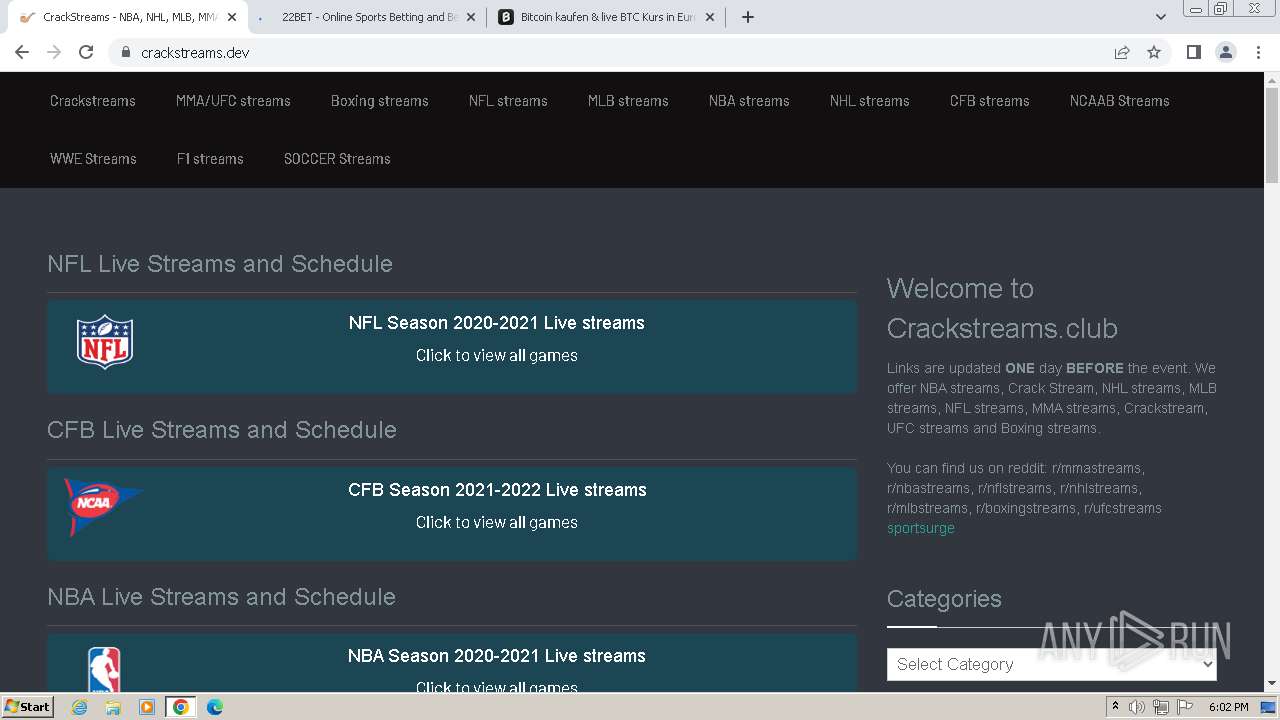Open Action Center flag icon
The image size is (1280, 720).
tap(1184, 707)
